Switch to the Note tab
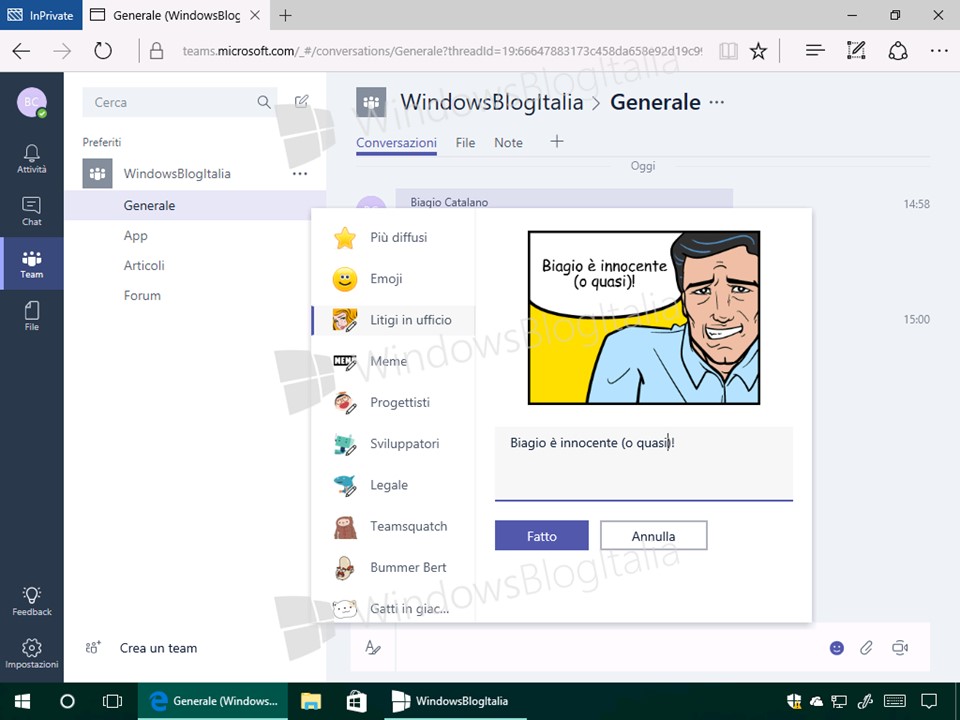Screen dimensions: 960x720 point(508,143)
